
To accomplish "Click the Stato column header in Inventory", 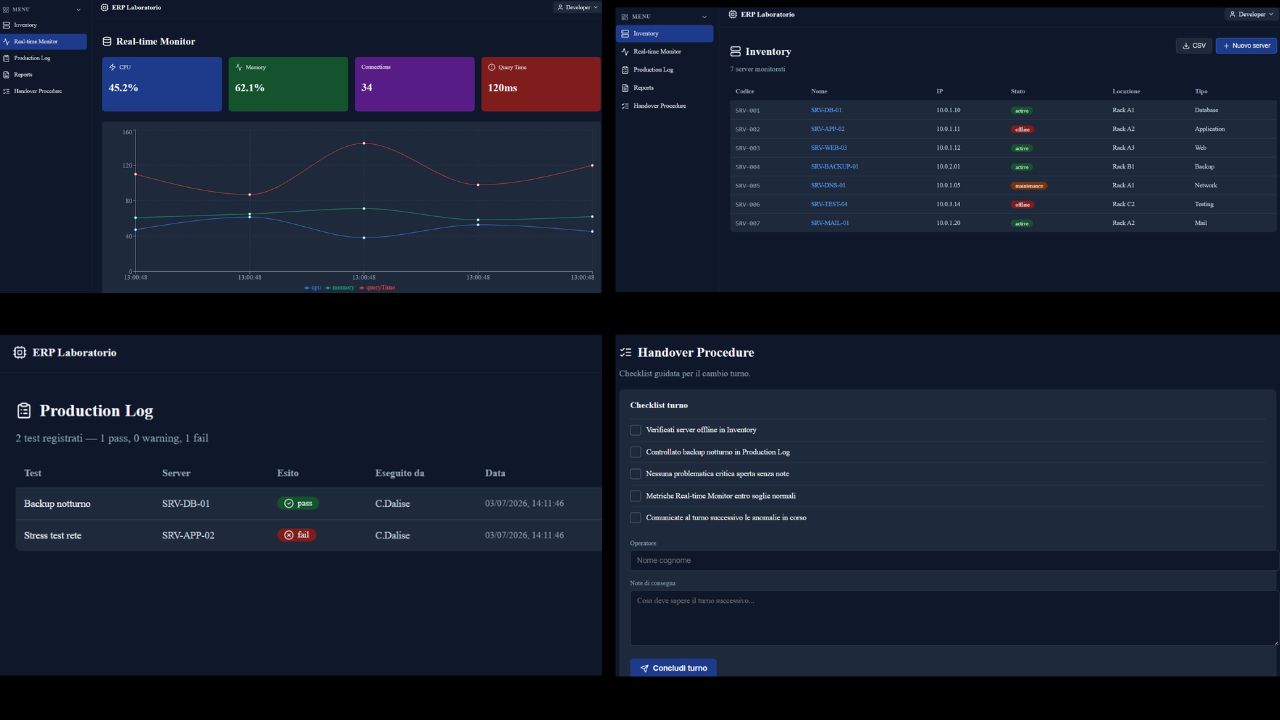I will pos(1018,91).
